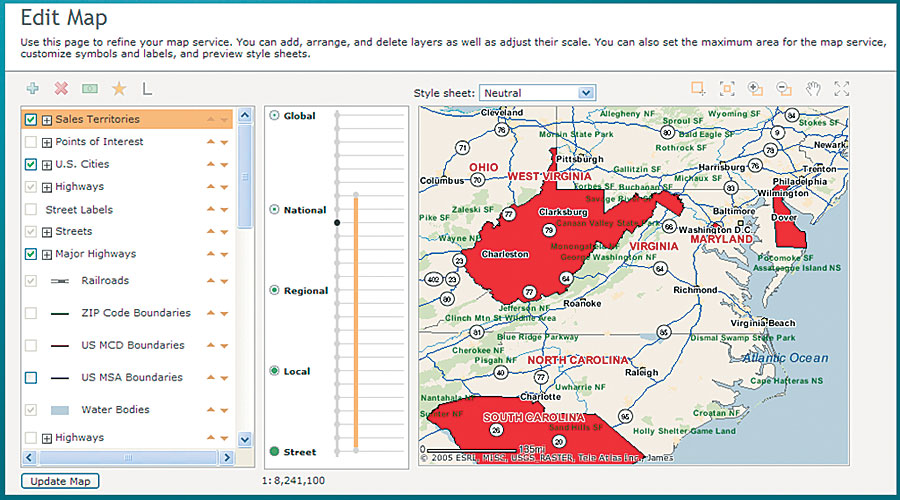Move Railroads layer up
Viewport: 900px width, 500px height.
coord(211,281)
